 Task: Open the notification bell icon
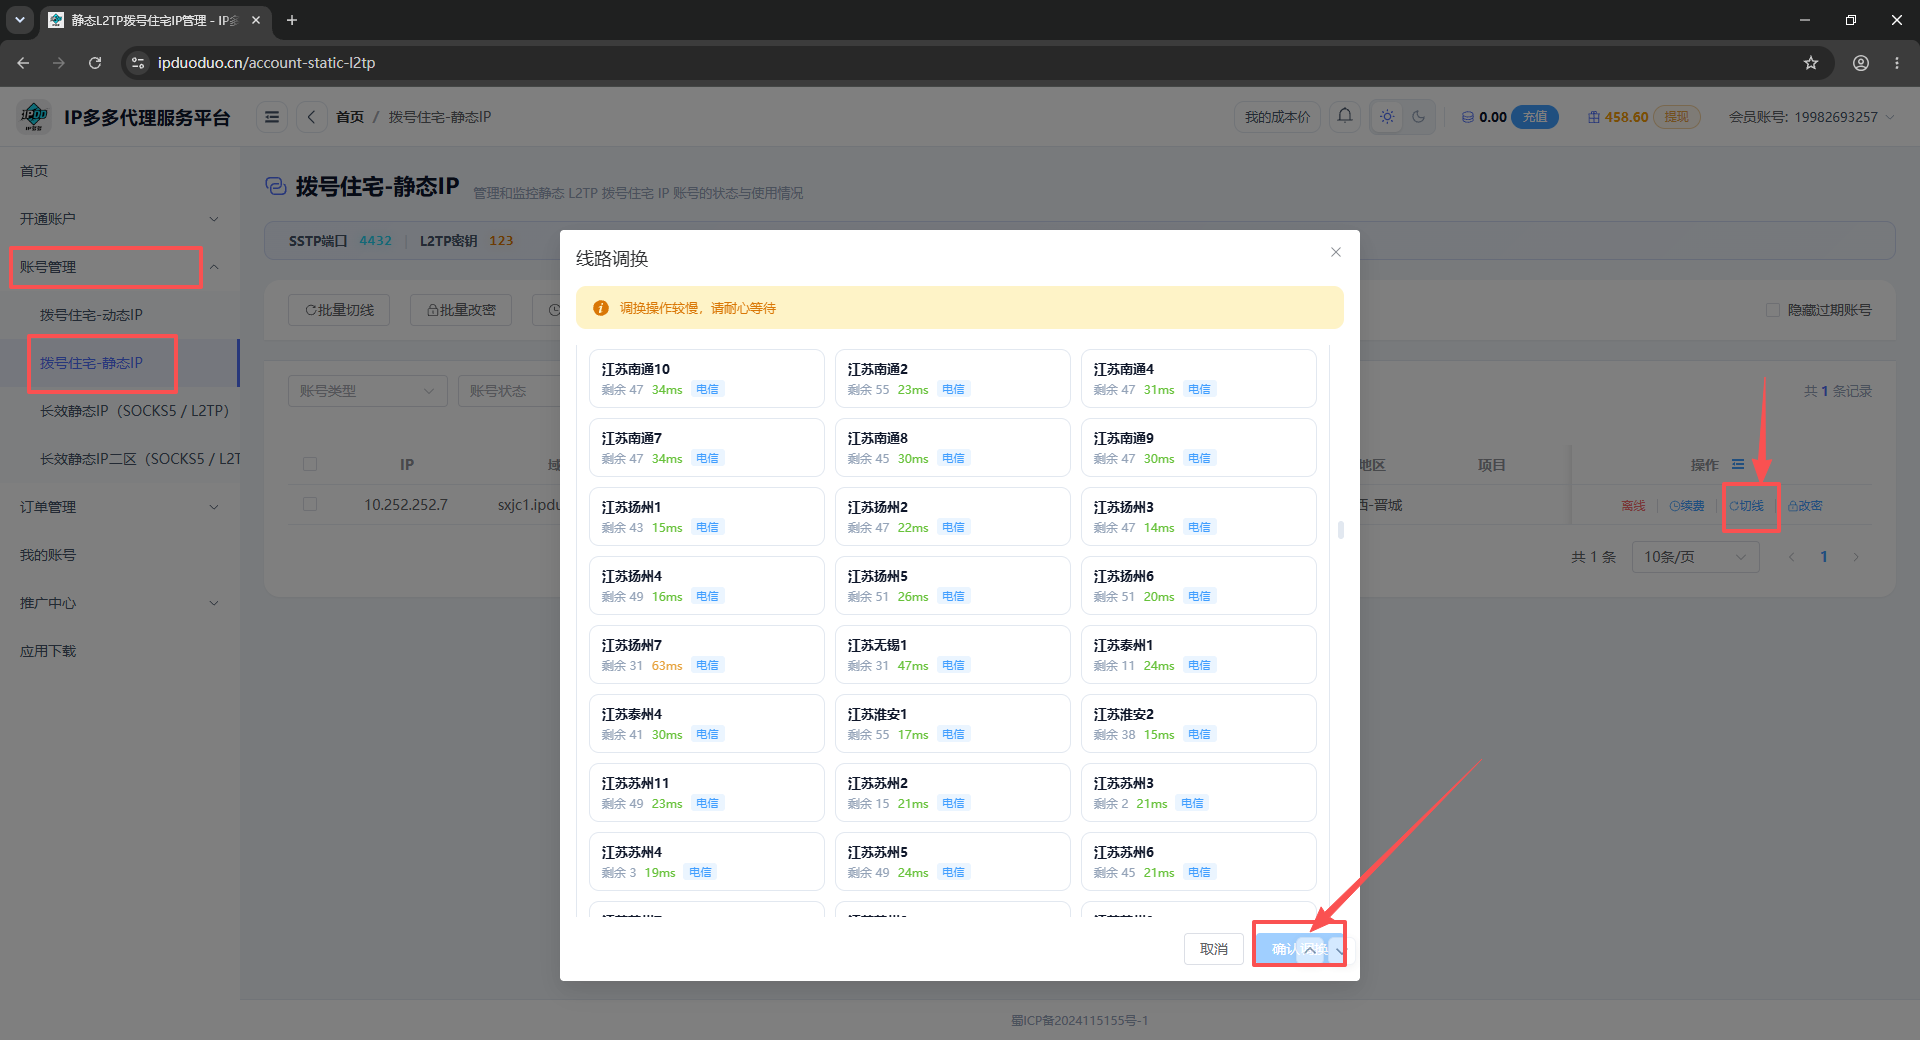[1345, 116]
